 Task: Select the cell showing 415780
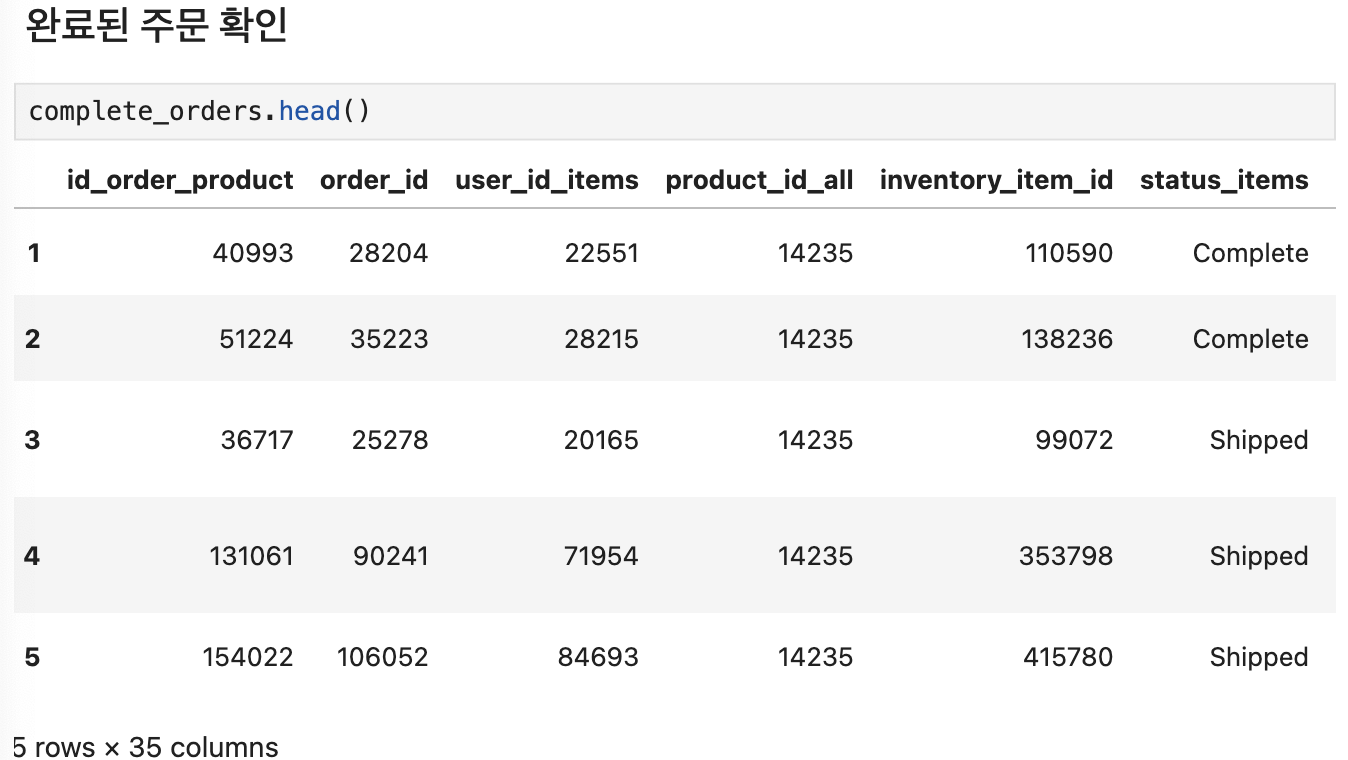point(1067,657)
